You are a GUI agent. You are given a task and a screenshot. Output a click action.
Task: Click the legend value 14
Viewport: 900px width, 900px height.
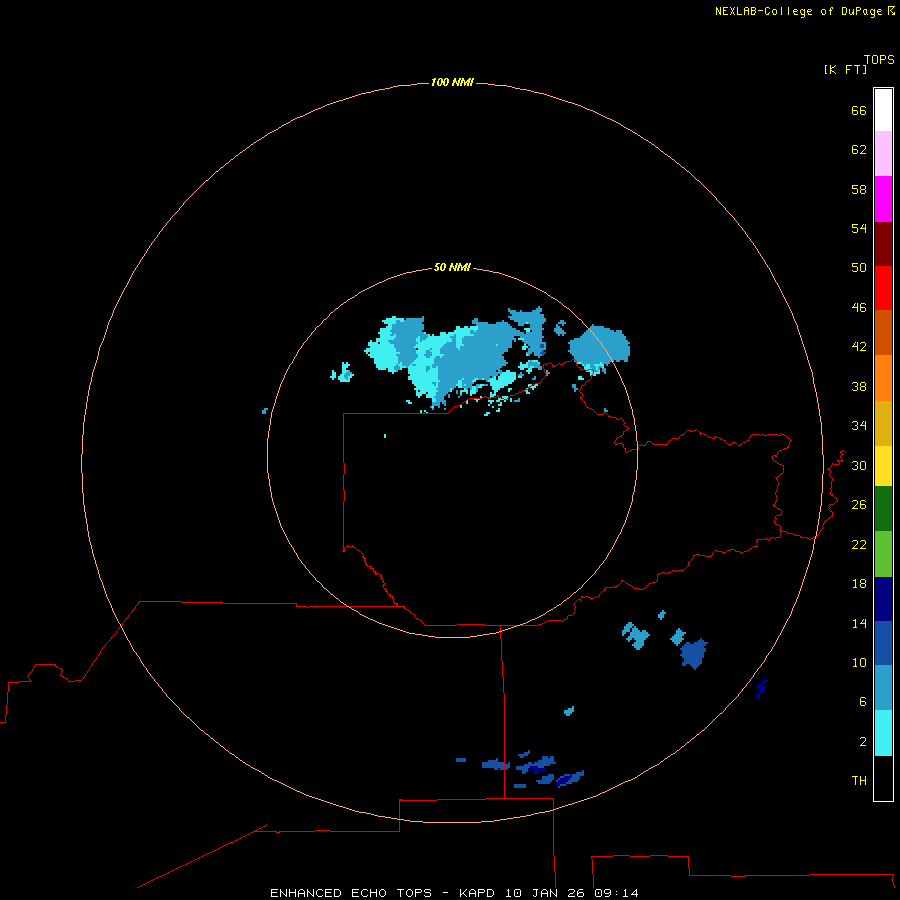(x=859, y=623)
